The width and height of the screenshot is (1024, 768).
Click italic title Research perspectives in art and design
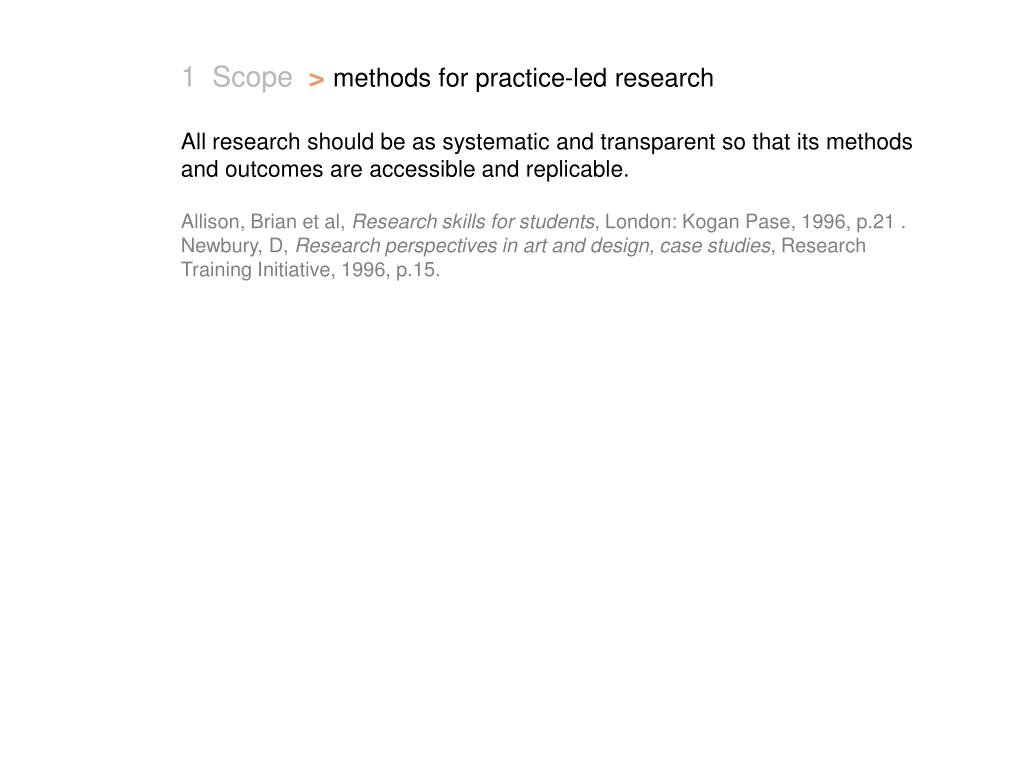(474, 246)
